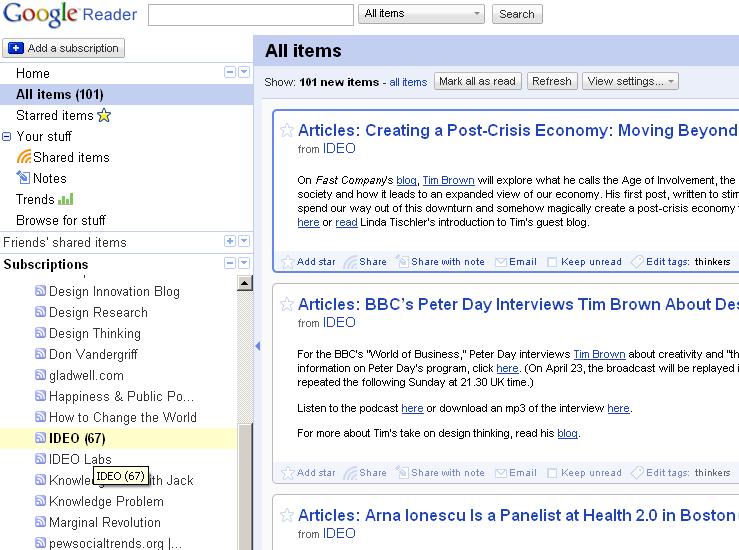Click the Shared items feed icon
This screenshot has height=550, width=739.
coord(24,156)
